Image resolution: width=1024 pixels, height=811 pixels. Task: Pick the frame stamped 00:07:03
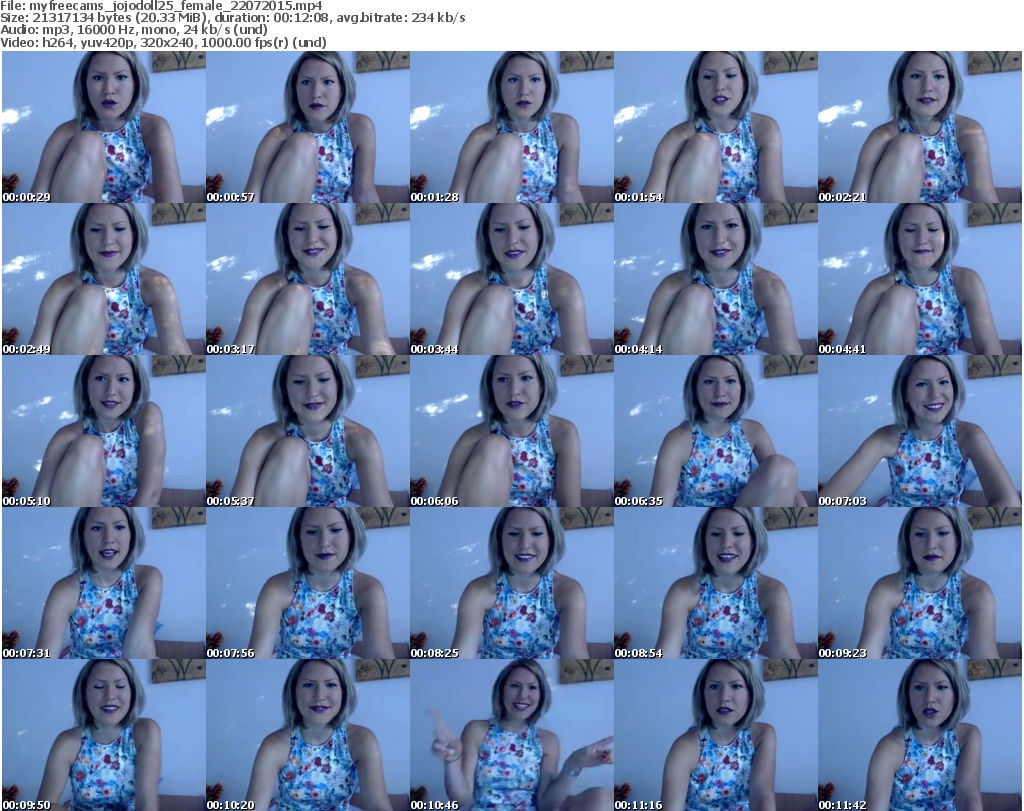(x=920, y=431)
